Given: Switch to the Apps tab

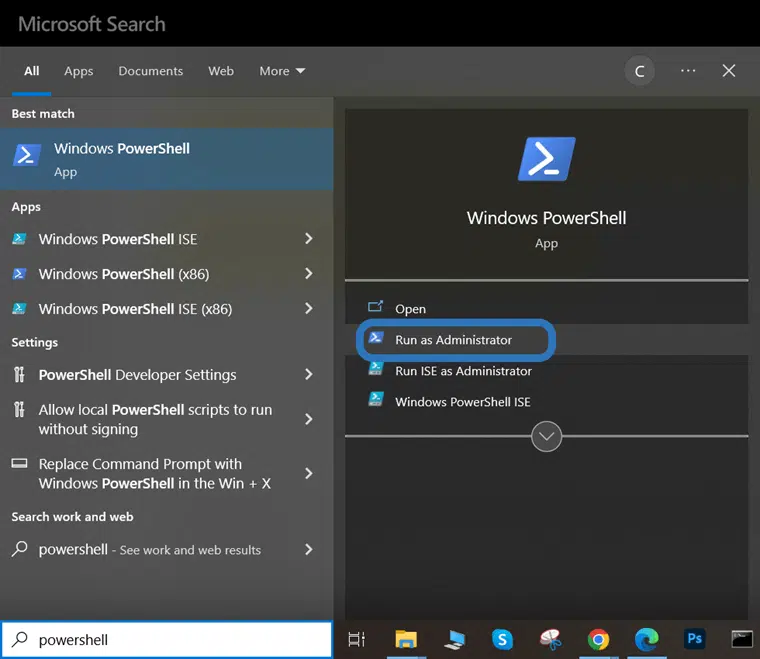Looking at the screenshot, I should coord(79,71).
